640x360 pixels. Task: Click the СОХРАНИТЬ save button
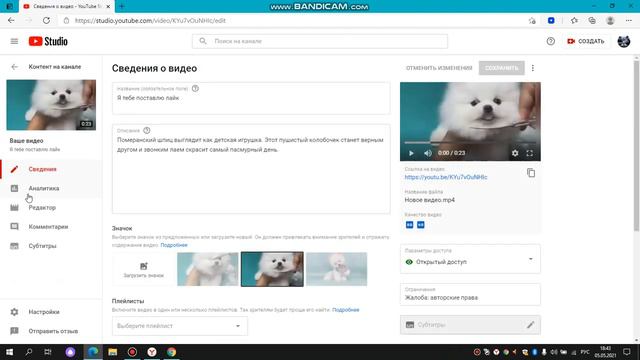point(501,68)
